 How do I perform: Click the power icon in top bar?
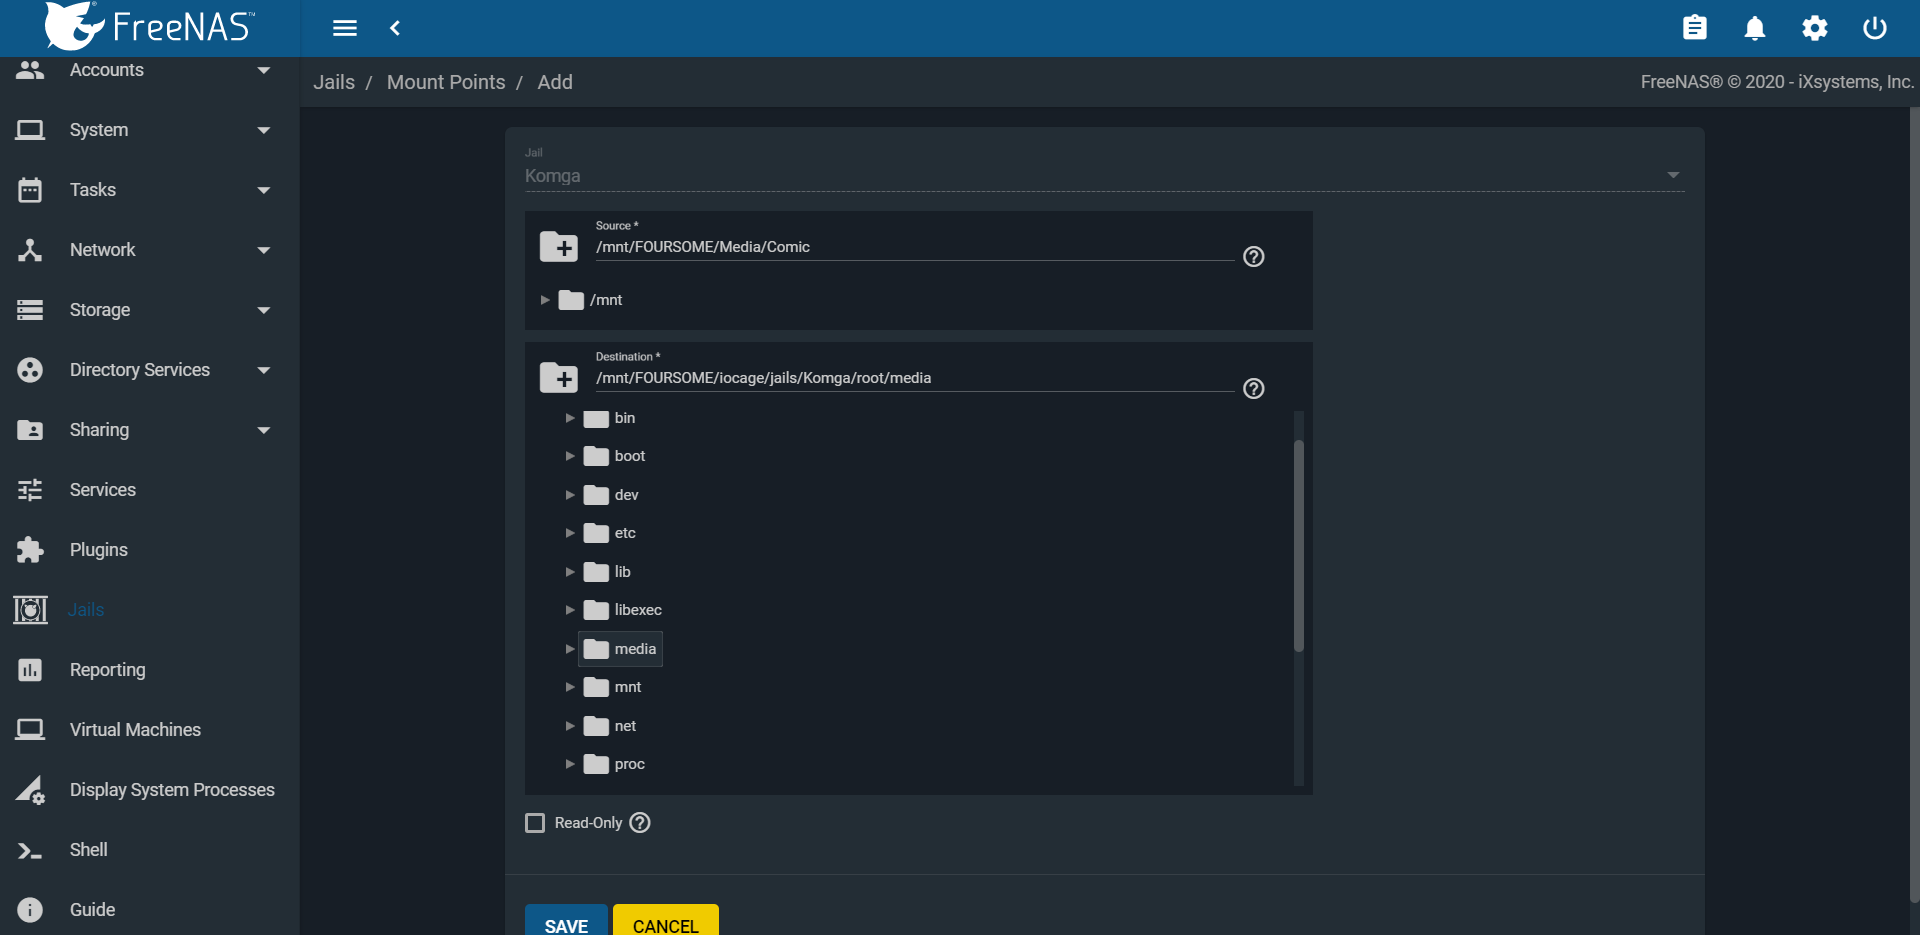point(1874,28)
